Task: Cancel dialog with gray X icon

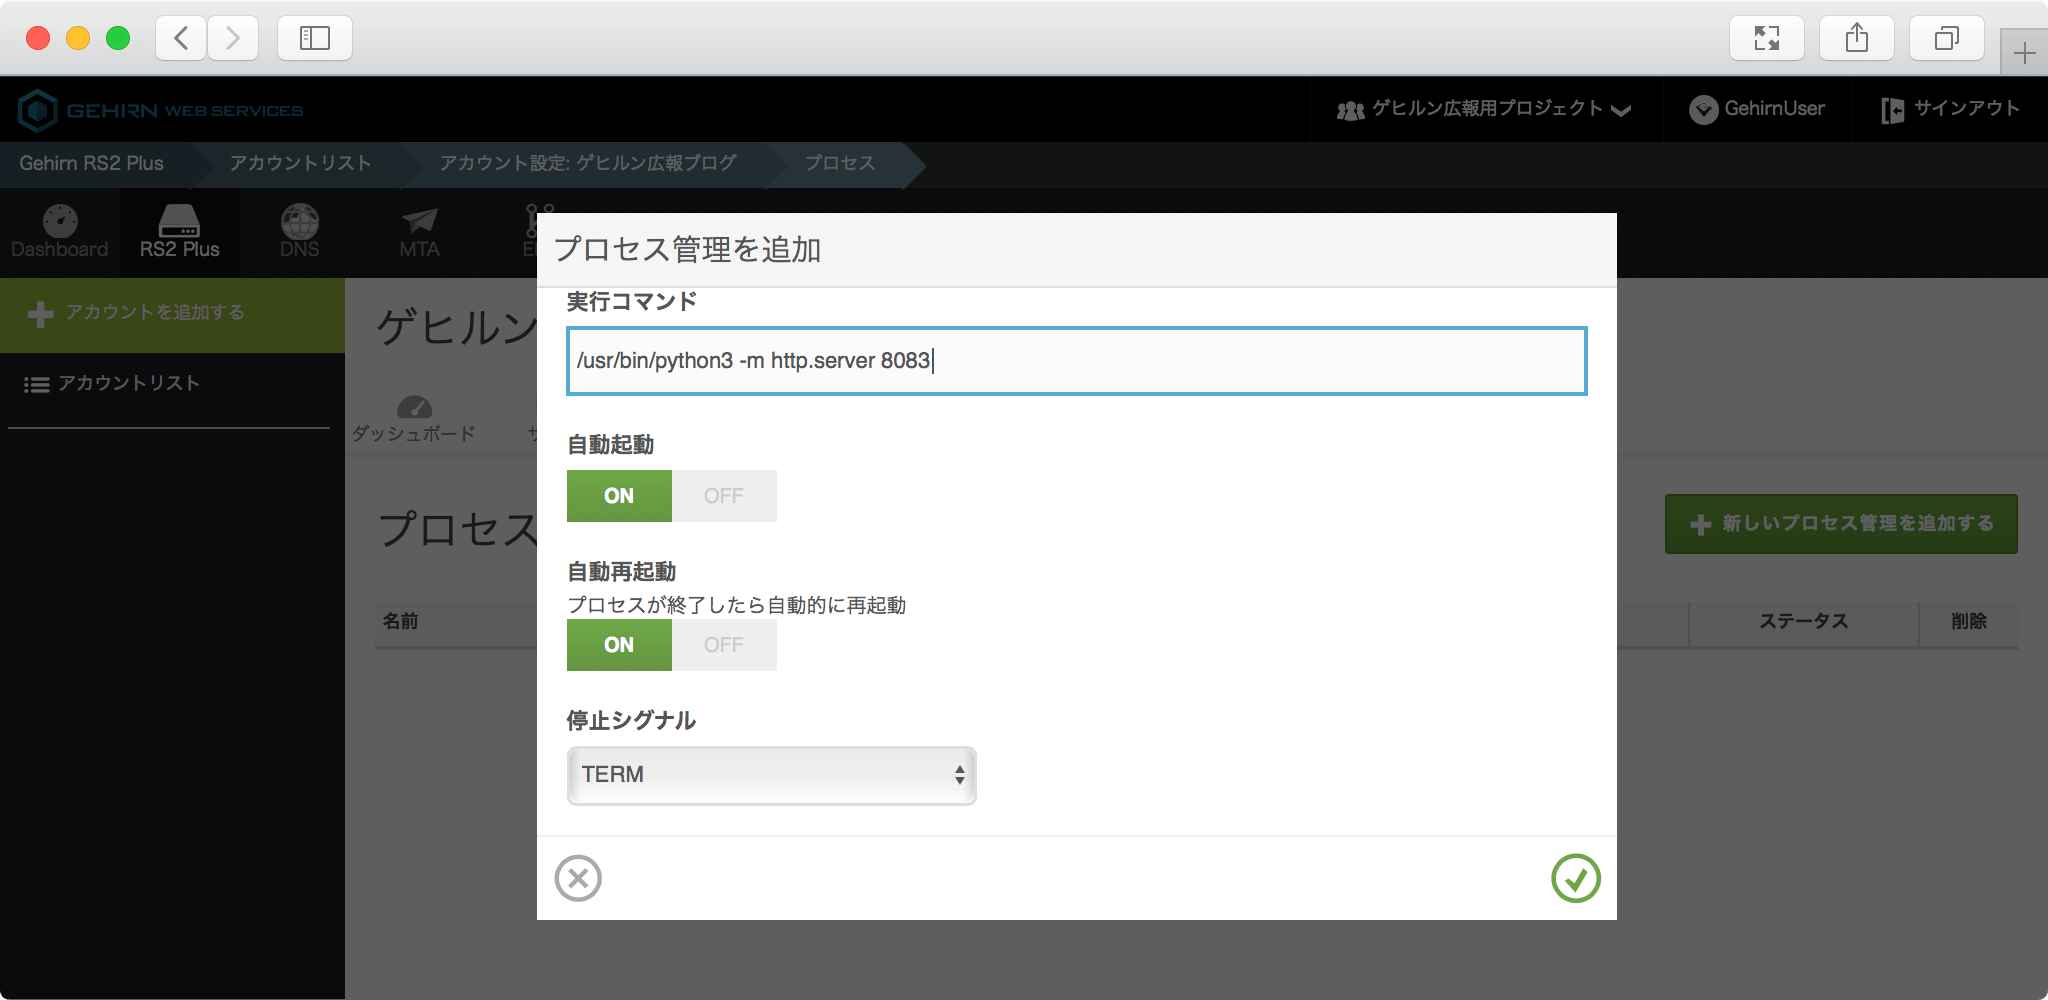Action: (x=578, y=878)
